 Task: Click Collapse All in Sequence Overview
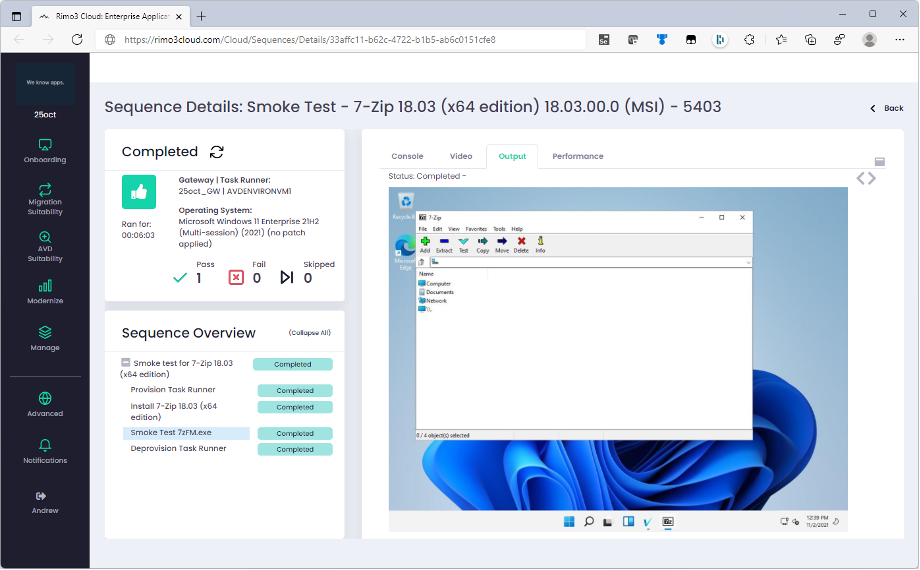pyautogui.click(x=309, y=333)
